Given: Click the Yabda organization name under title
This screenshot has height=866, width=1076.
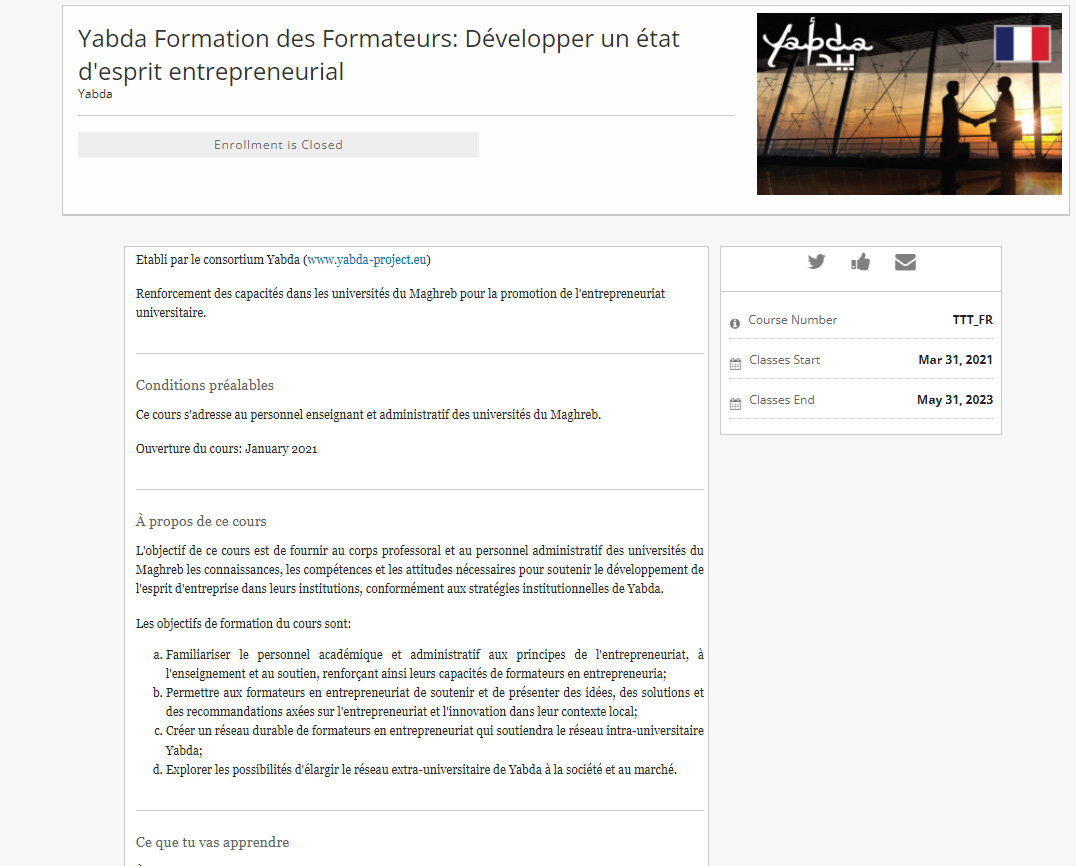Looking at the screenshot, I should click(95, 94).
